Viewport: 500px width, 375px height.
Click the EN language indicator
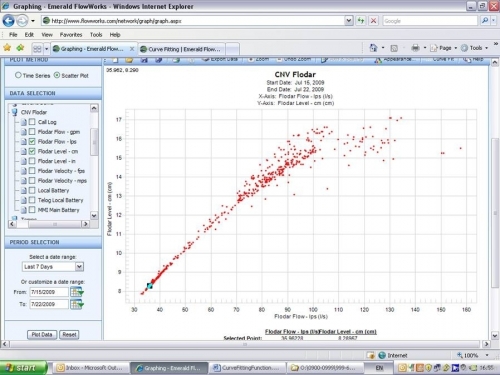pyautogui.click(x=379, y=368)
